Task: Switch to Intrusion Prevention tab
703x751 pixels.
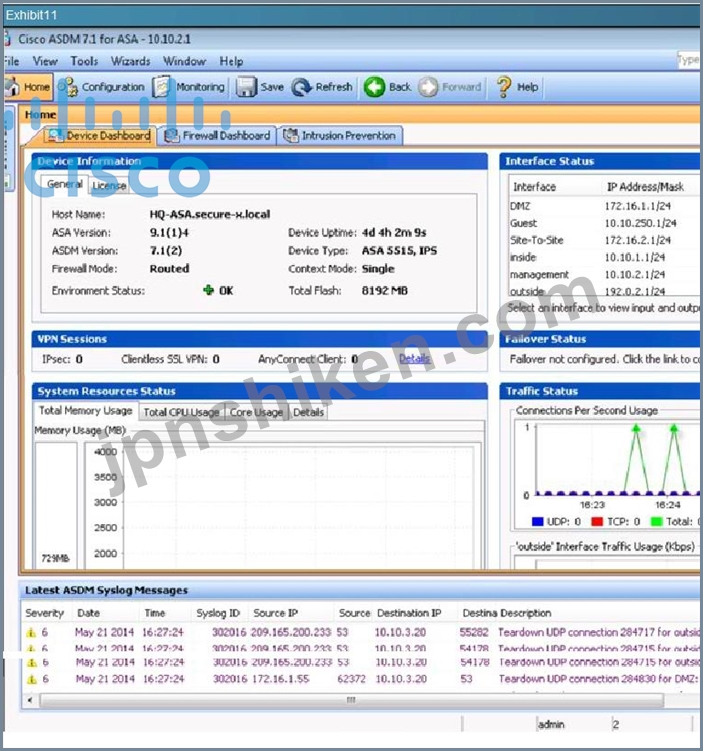Action: pyautogui.click(x=340, y=136)
